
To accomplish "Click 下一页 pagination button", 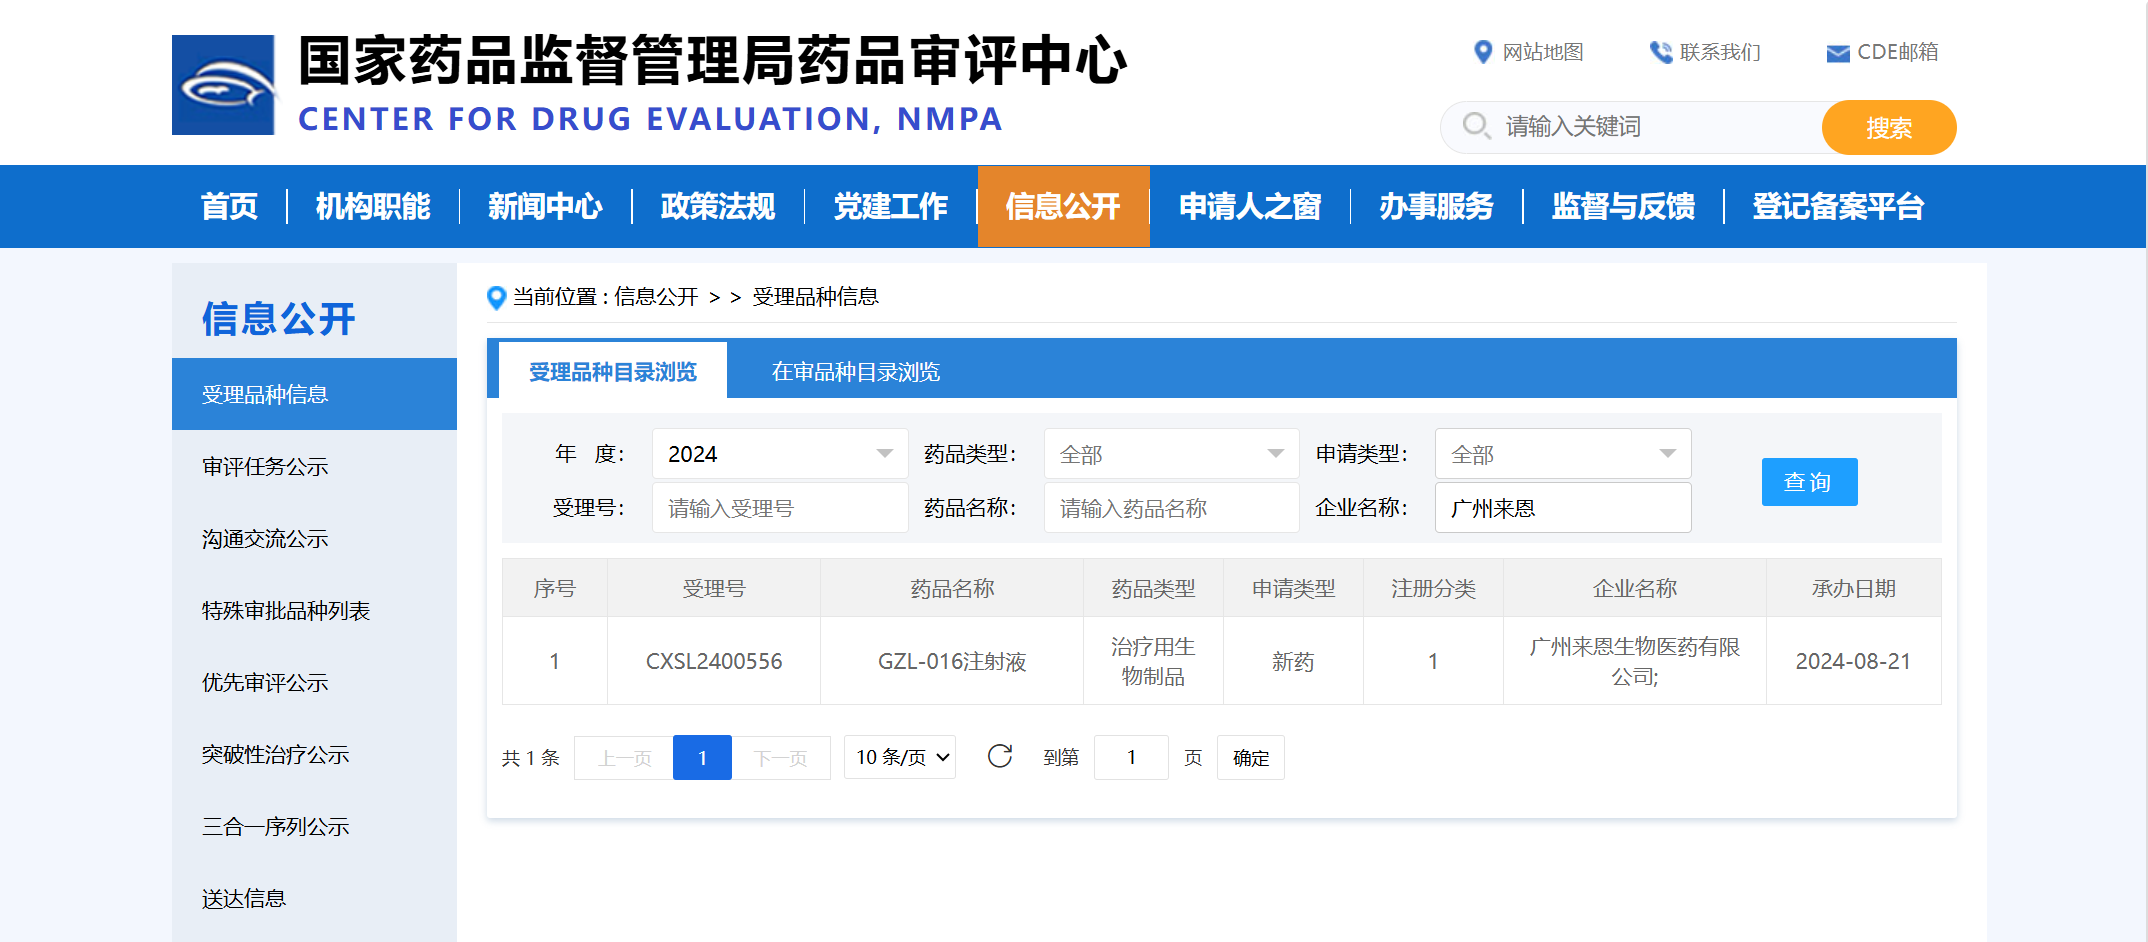I will (781, 757).
